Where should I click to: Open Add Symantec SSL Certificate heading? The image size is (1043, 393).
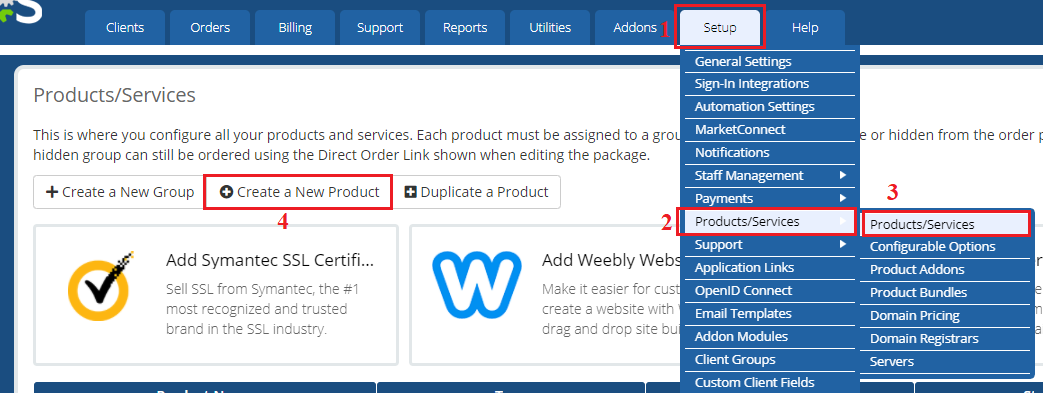tap(270, 259)
